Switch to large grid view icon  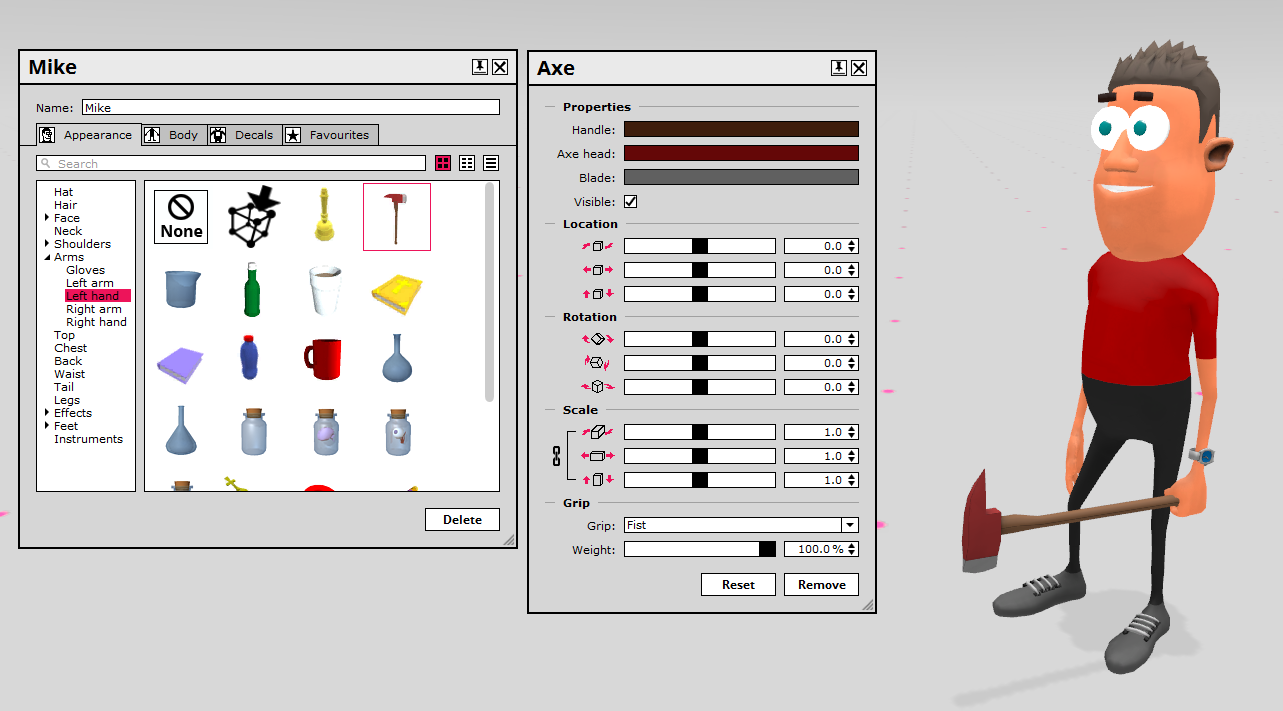click(x=443, y=163)
